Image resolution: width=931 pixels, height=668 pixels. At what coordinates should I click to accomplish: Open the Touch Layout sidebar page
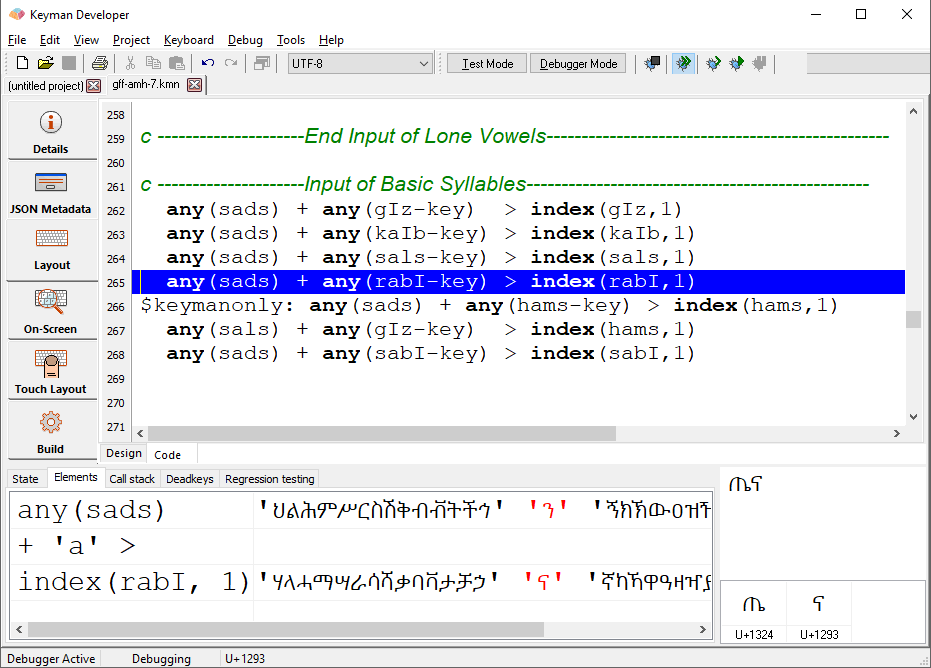point(52,371)
